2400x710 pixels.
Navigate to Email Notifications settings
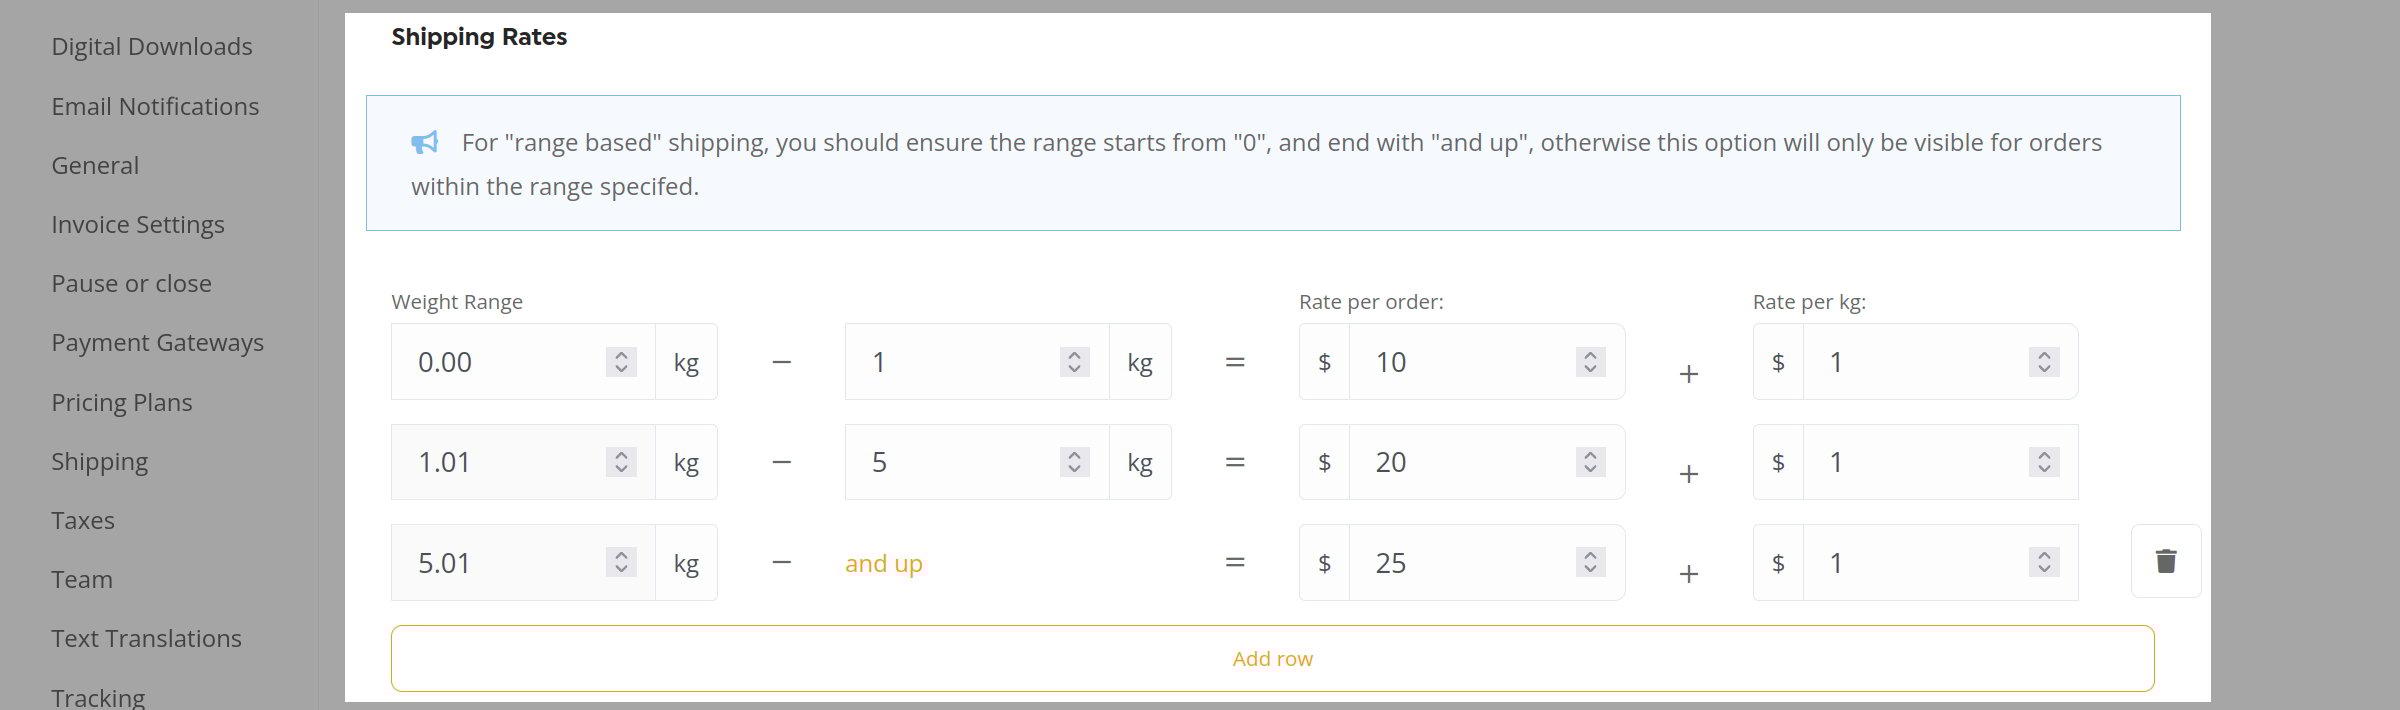coord(155,106)
